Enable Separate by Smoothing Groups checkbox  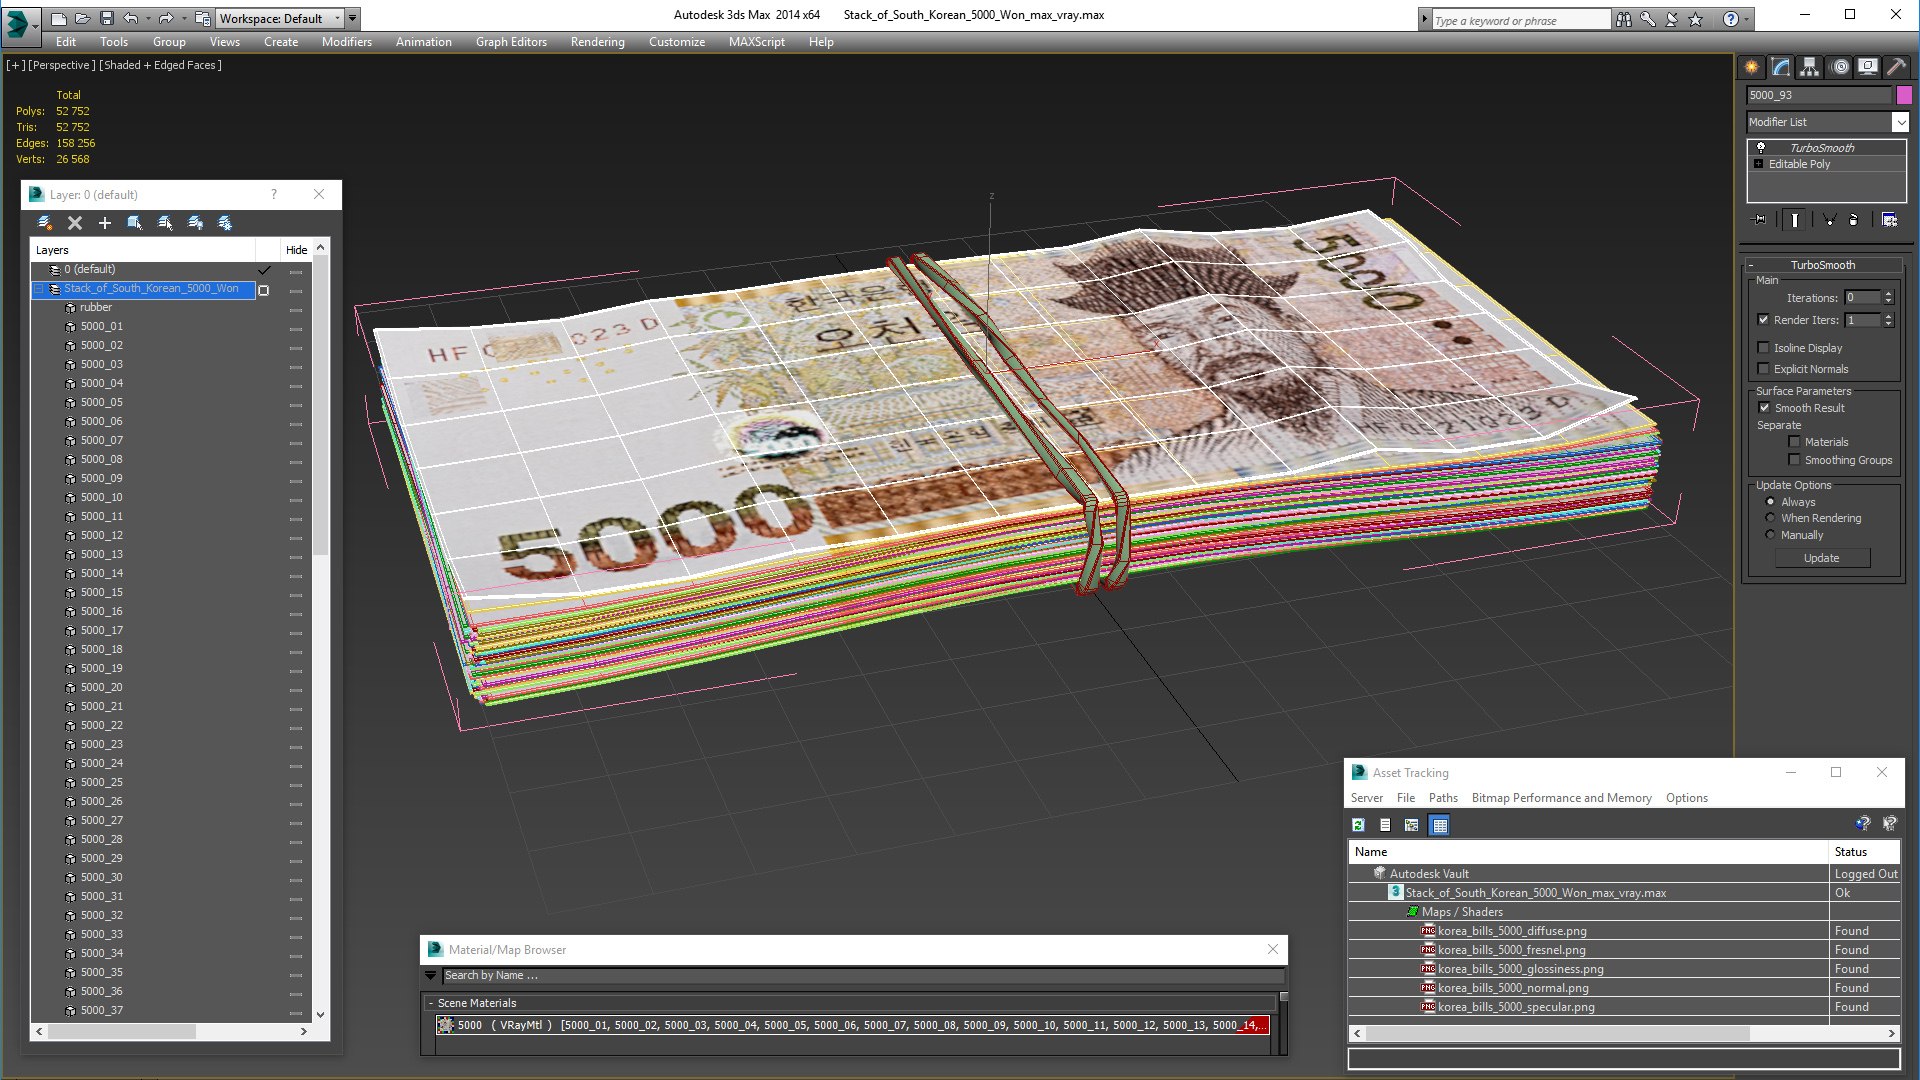click(1794, 460)
